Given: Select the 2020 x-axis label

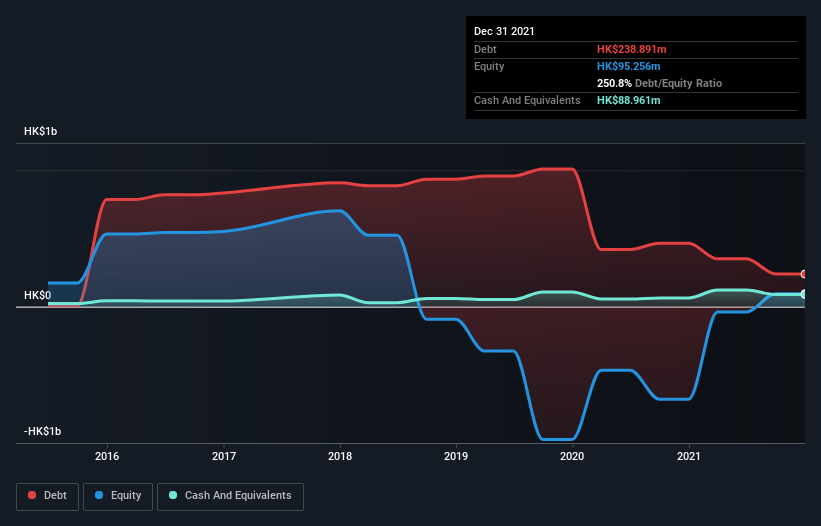Looking at the screenshot, I should tap(572, 456).
